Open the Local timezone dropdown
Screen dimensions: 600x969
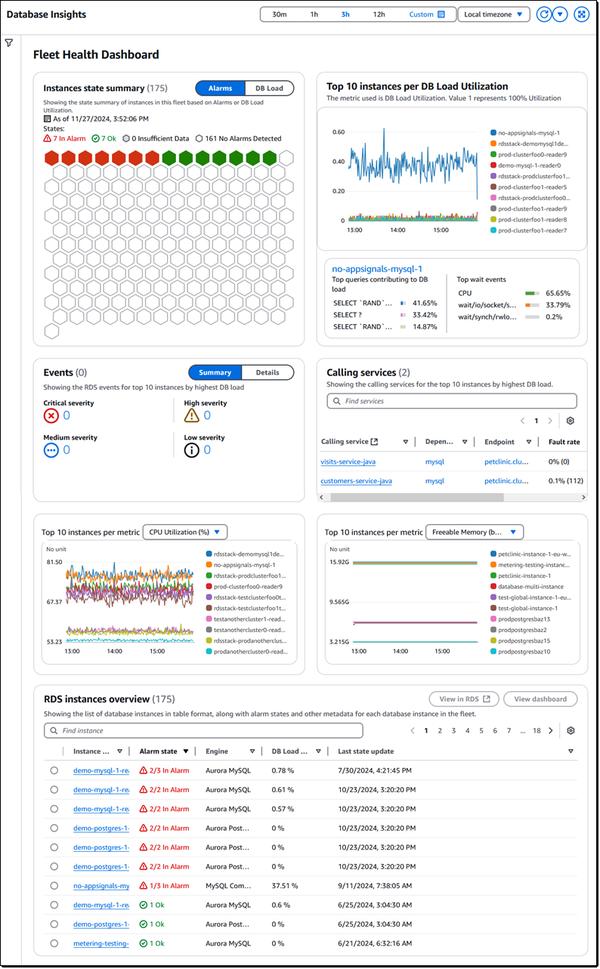click(x=493, y=14)
